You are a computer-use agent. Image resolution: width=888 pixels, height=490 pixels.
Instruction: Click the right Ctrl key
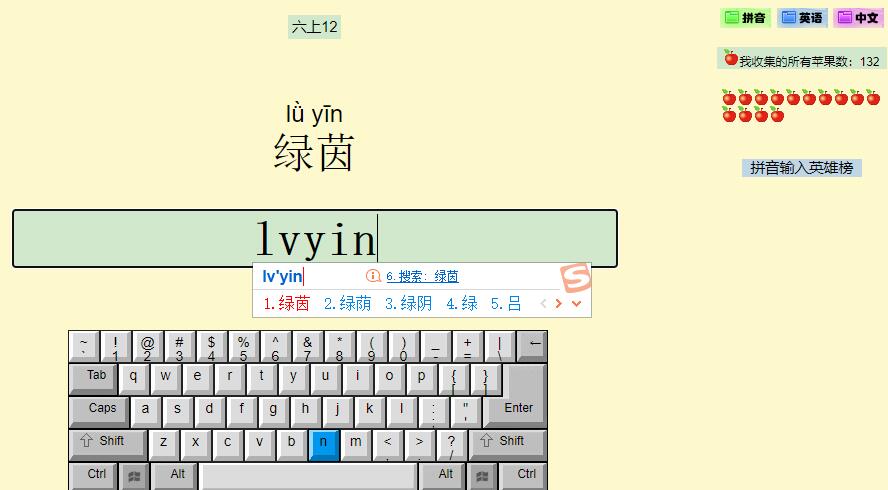[x=523, y=477]
